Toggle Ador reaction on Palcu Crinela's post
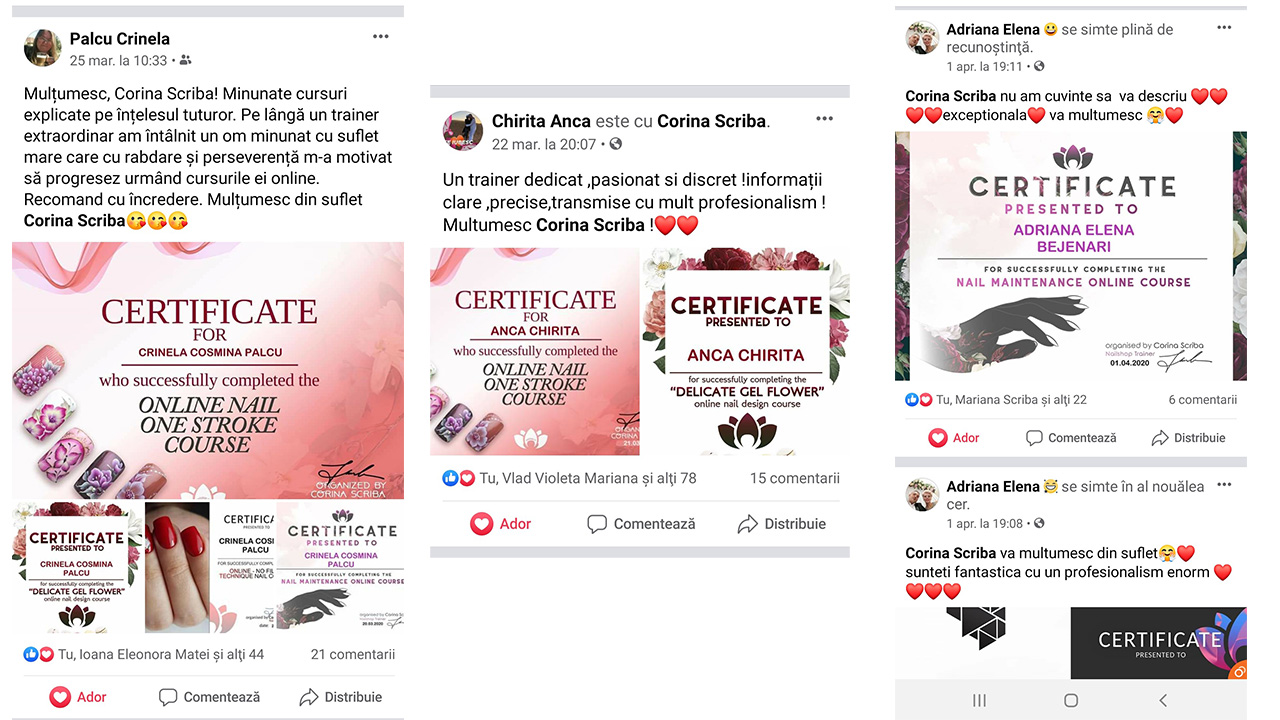The width and height of the screenshot is (1280, 720). pos(78,697)
